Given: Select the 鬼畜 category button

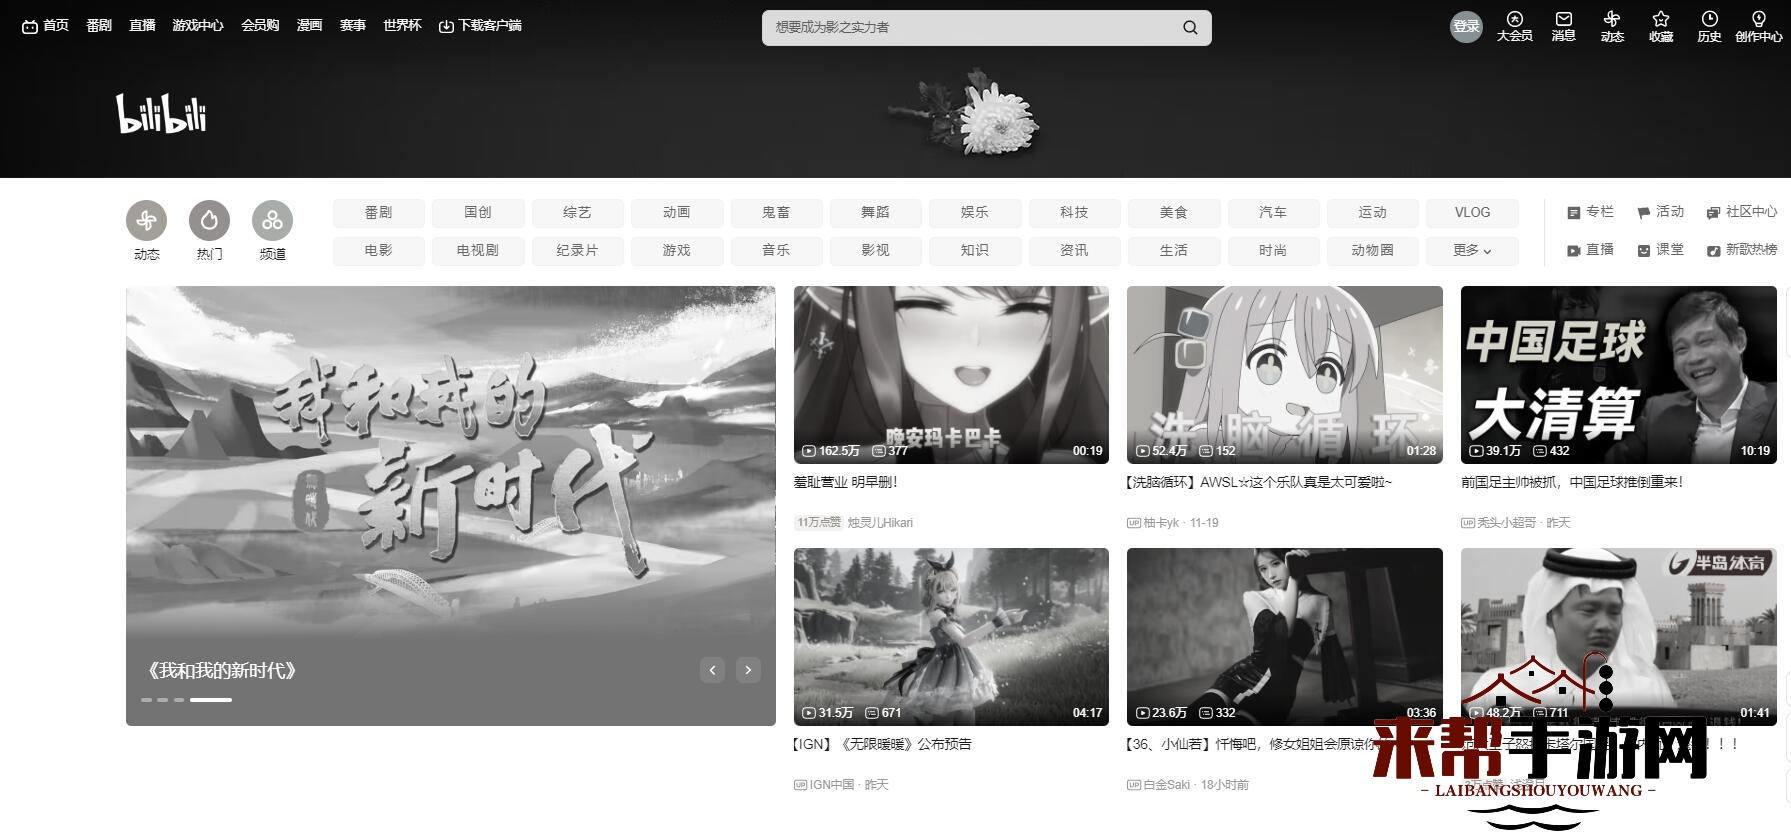Looking at the screenshot, I should point(776,213).
